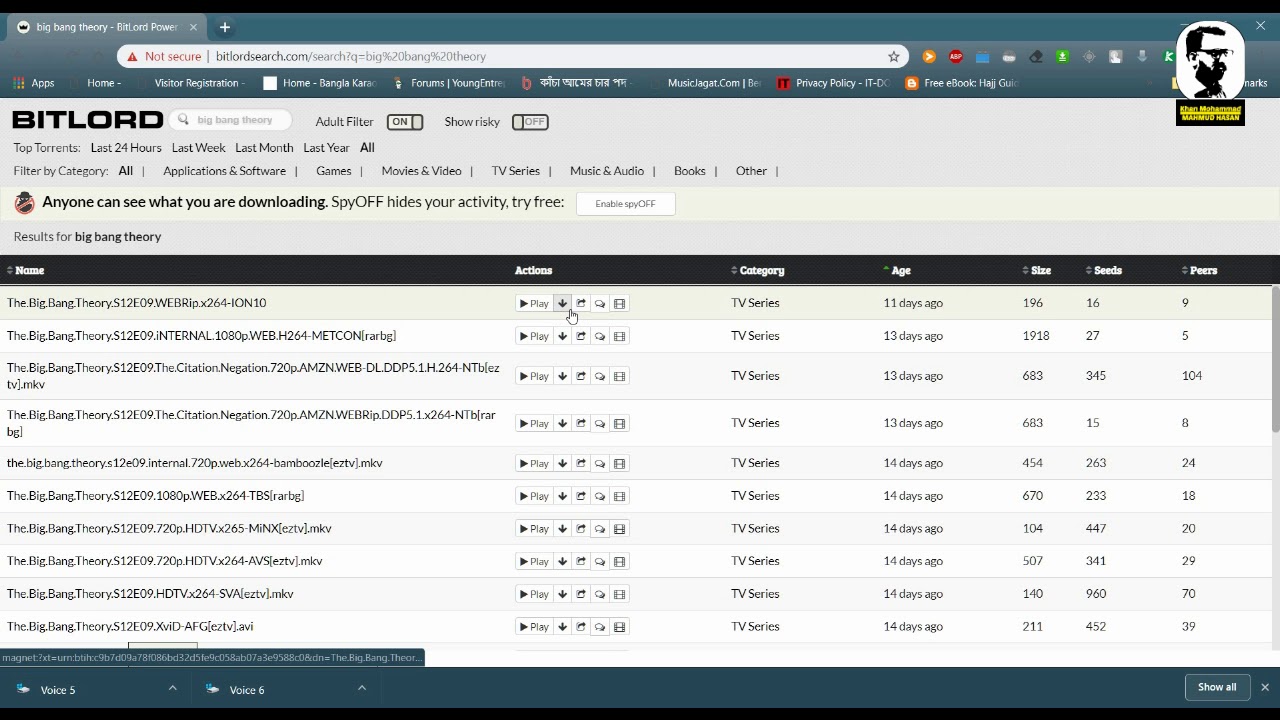Screen dimensions: 1280x720
Task: Click the BitLord logo
Action: click(87, 121)
